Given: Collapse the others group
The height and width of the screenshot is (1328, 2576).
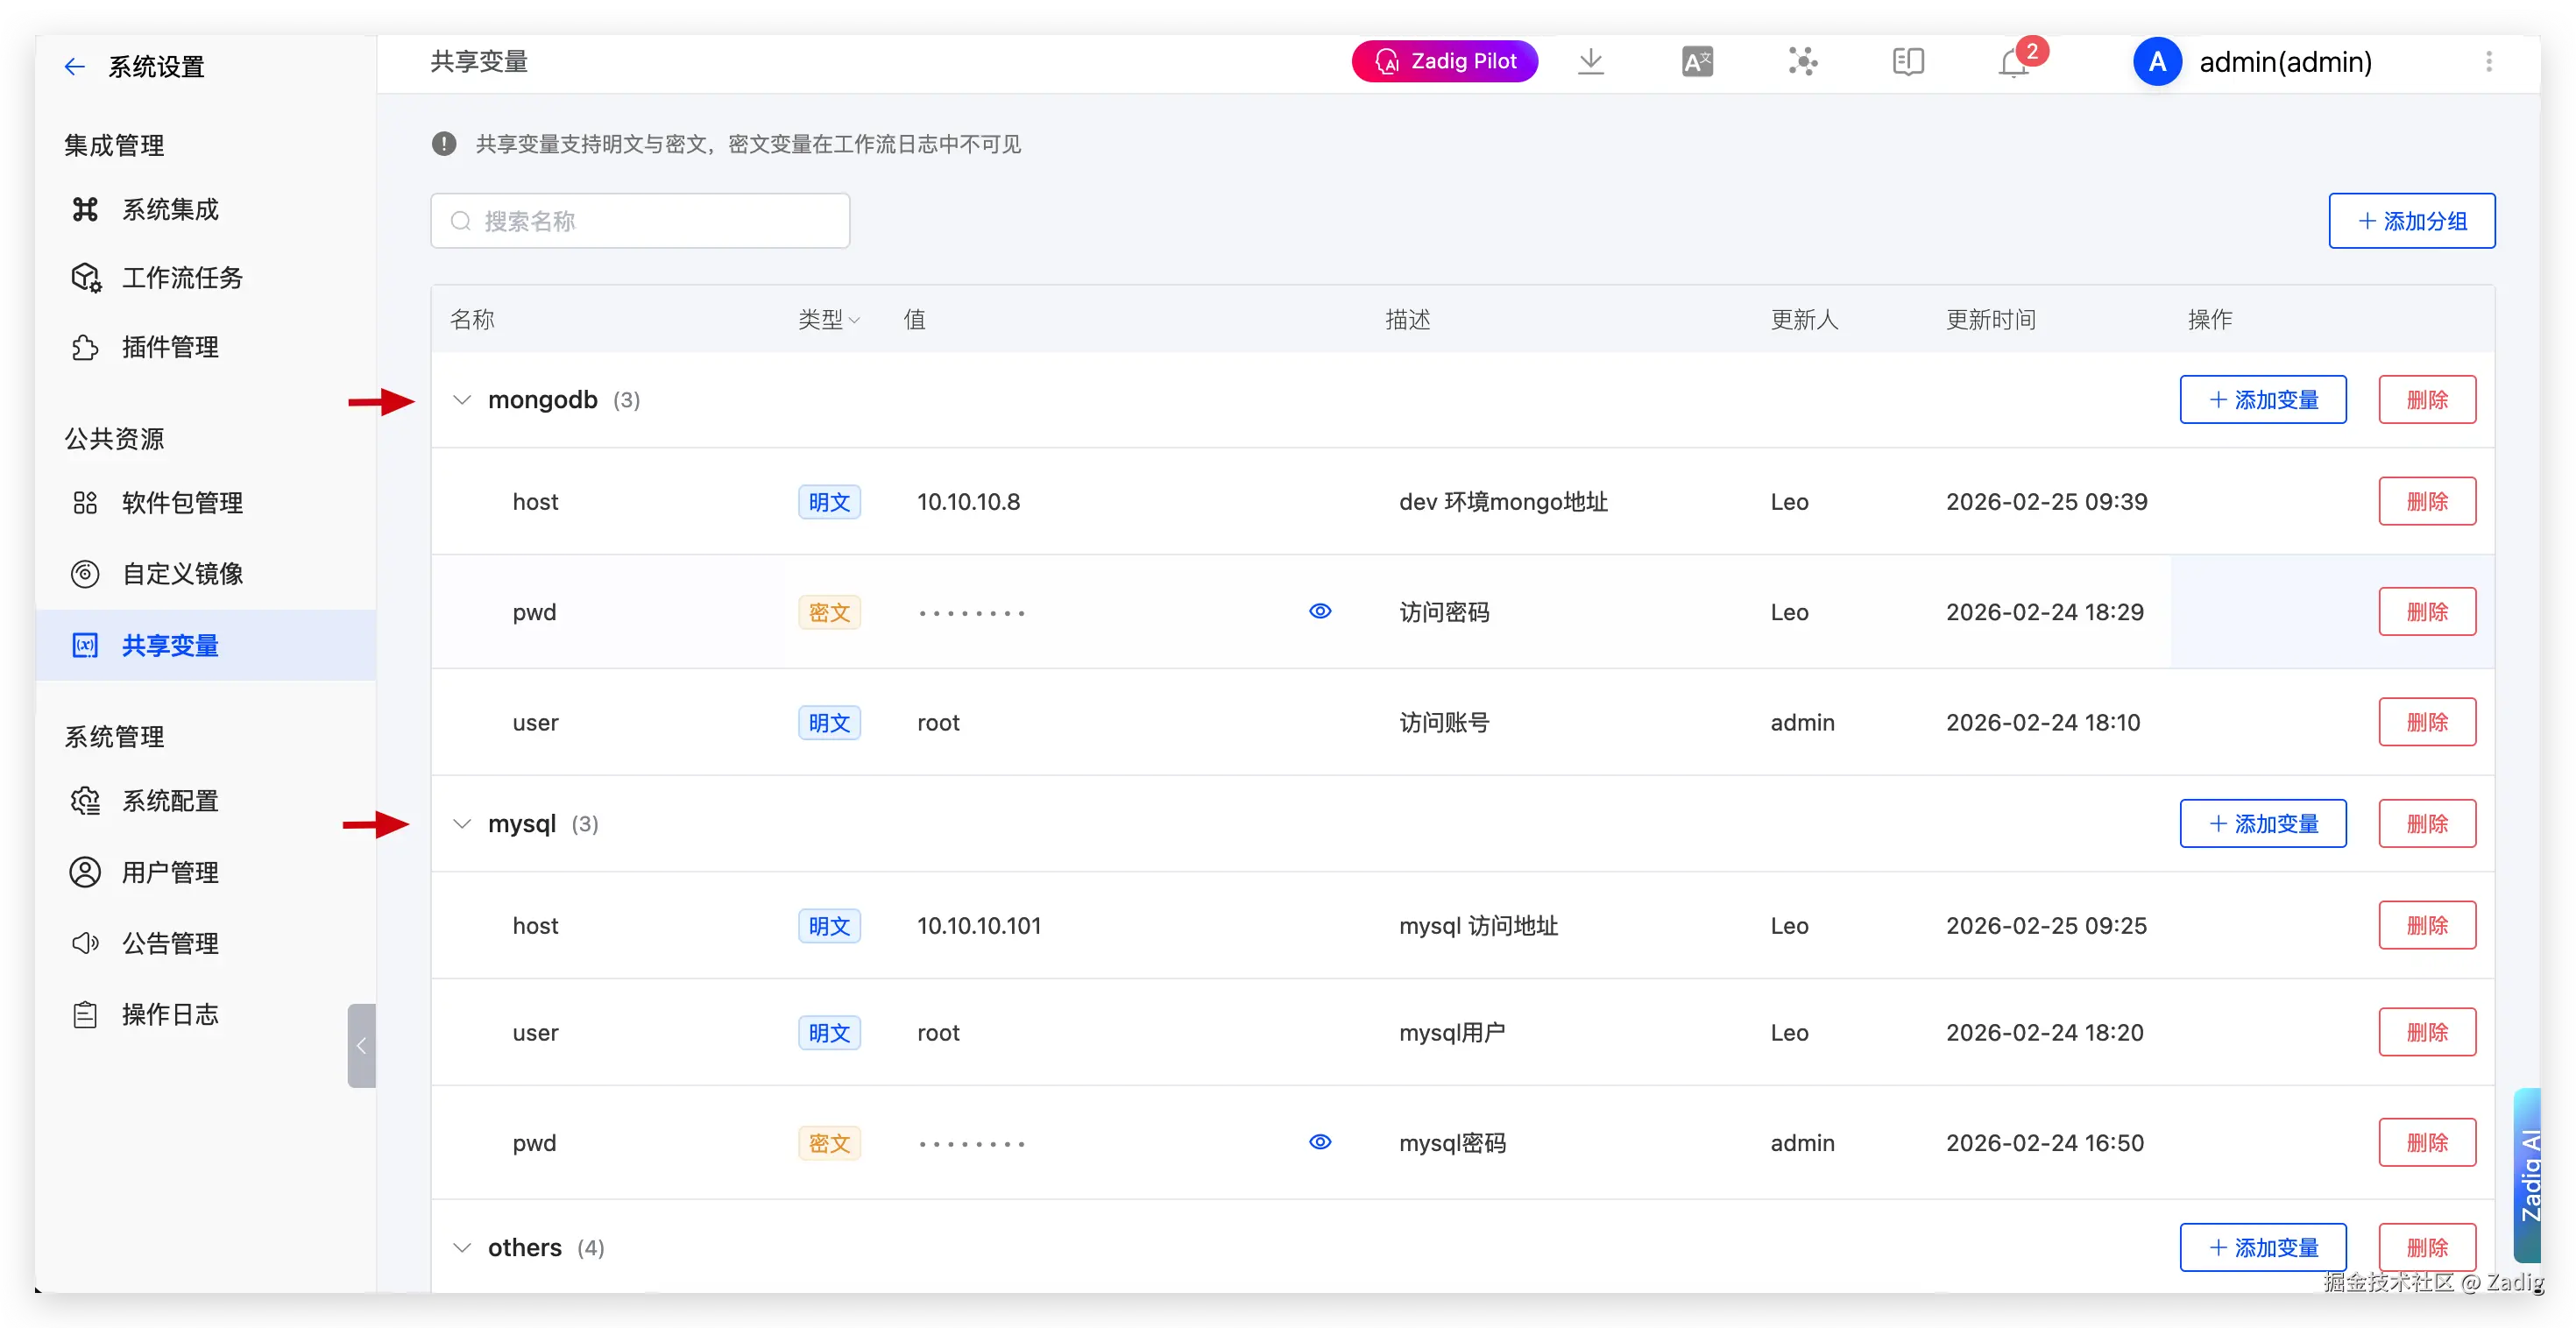Looking at the screenshot, I should tap(461, 1248).
